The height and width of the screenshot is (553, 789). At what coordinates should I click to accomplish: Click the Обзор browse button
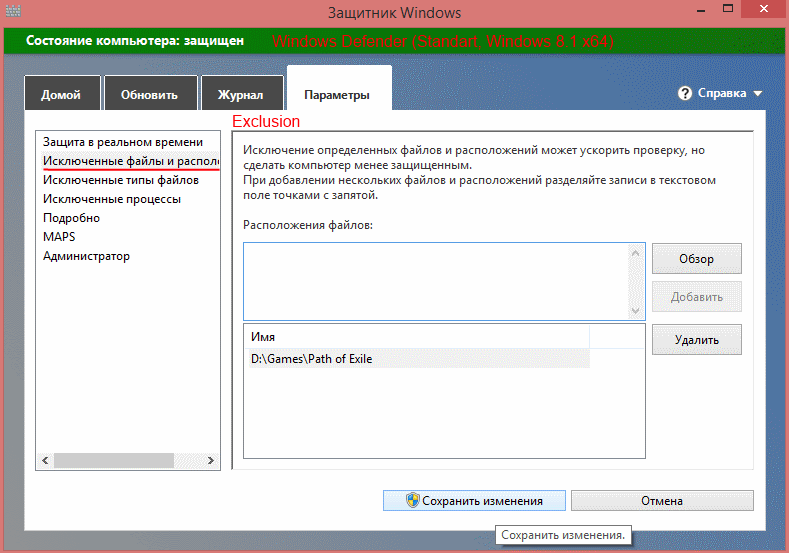[x=696, y=259]
